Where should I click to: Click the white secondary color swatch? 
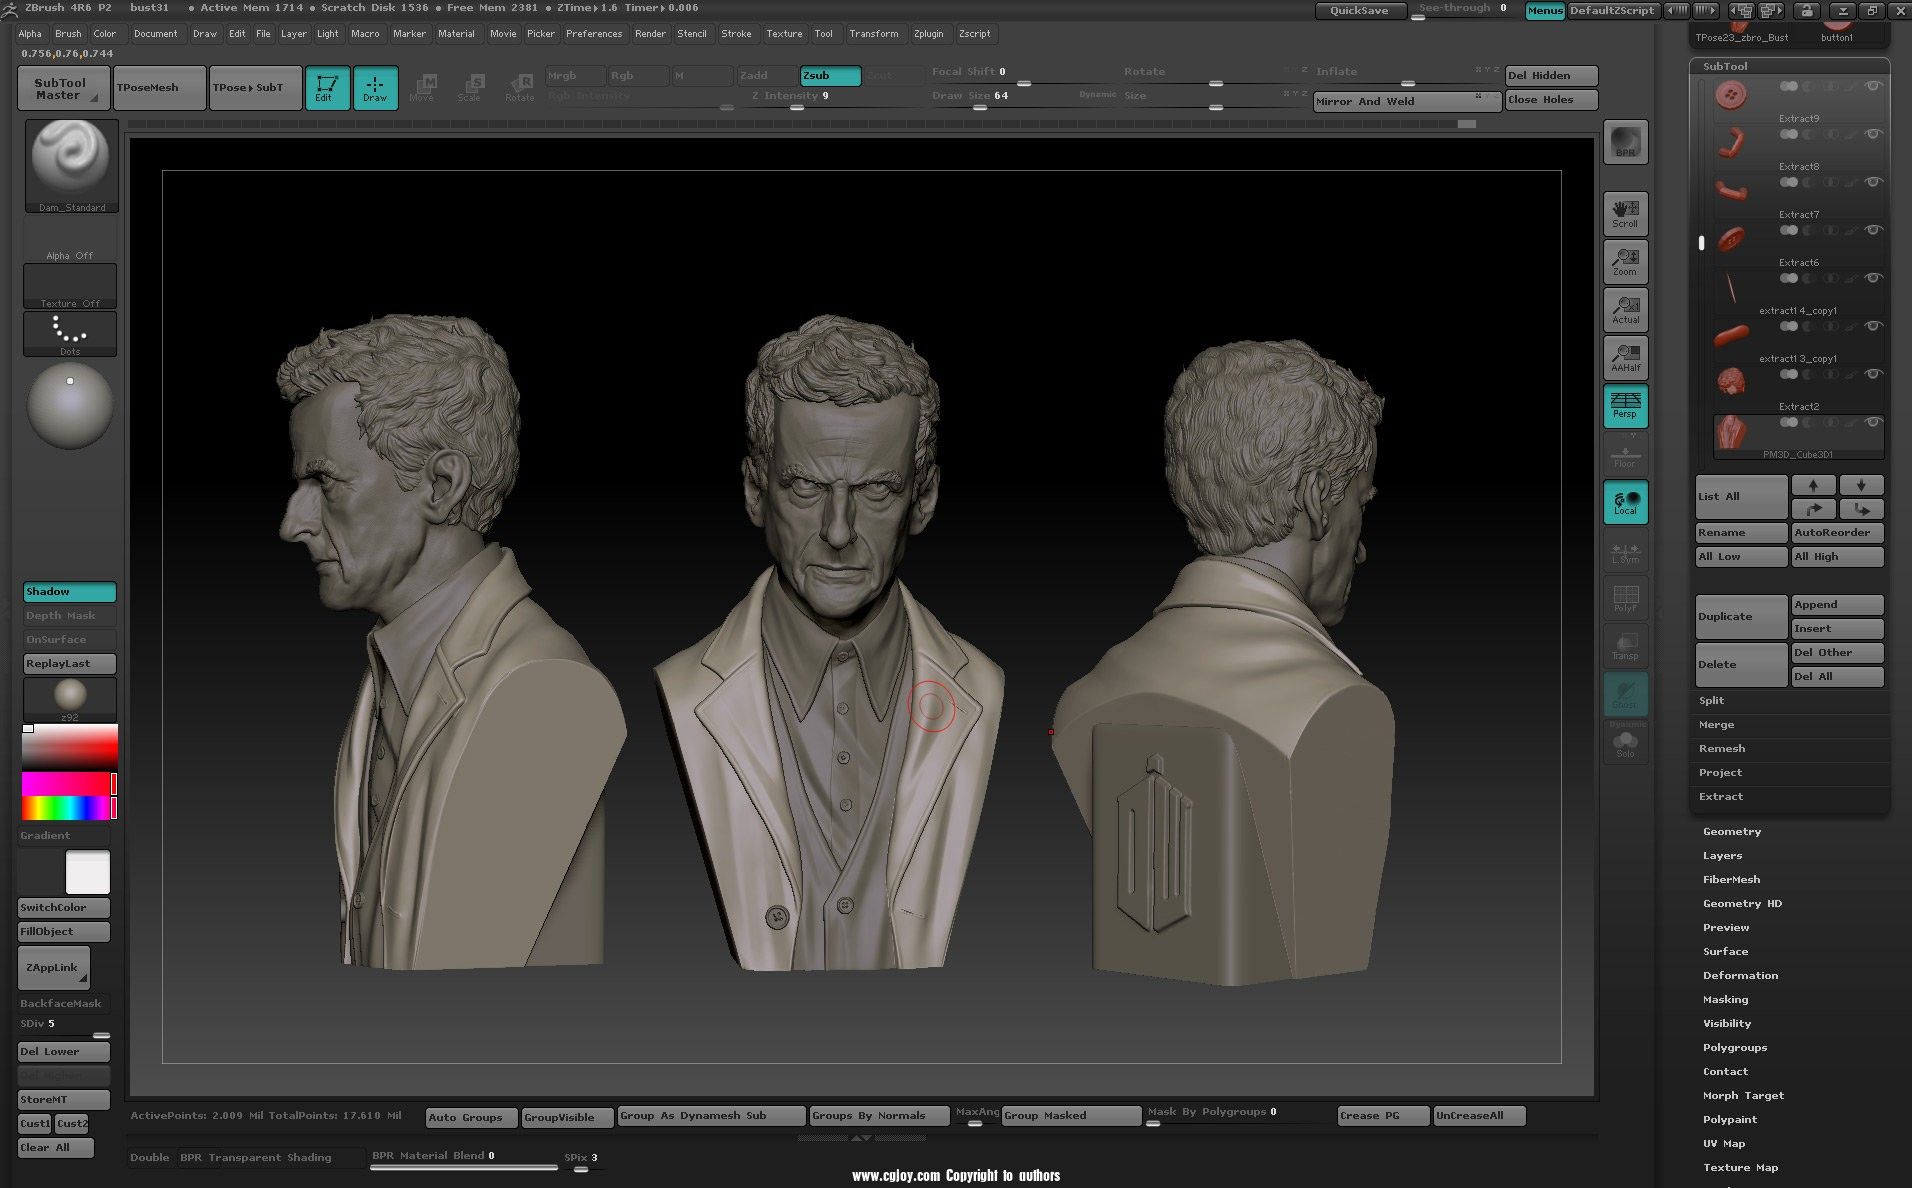coord(88,872)
